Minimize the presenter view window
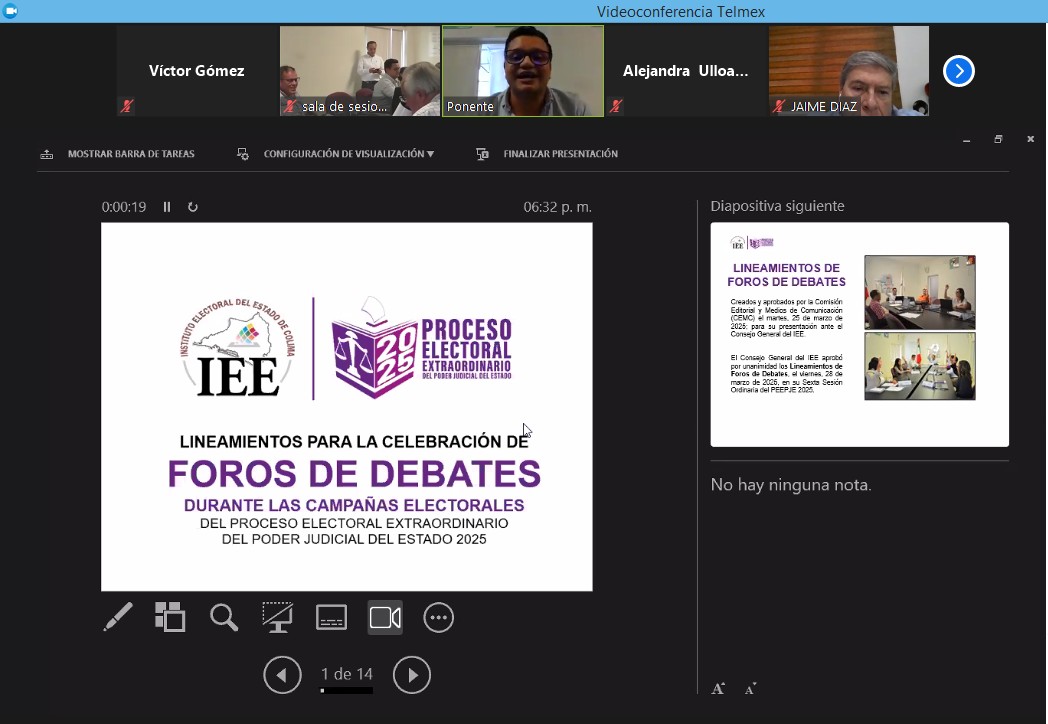The width and height of the screenshot is (1048, 724). coord(966,140)
